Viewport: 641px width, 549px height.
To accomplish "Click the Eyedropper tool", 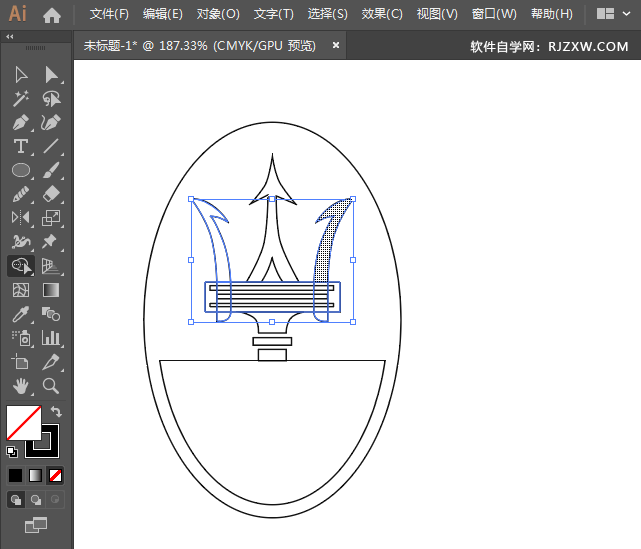I will [x=20, y=314].
